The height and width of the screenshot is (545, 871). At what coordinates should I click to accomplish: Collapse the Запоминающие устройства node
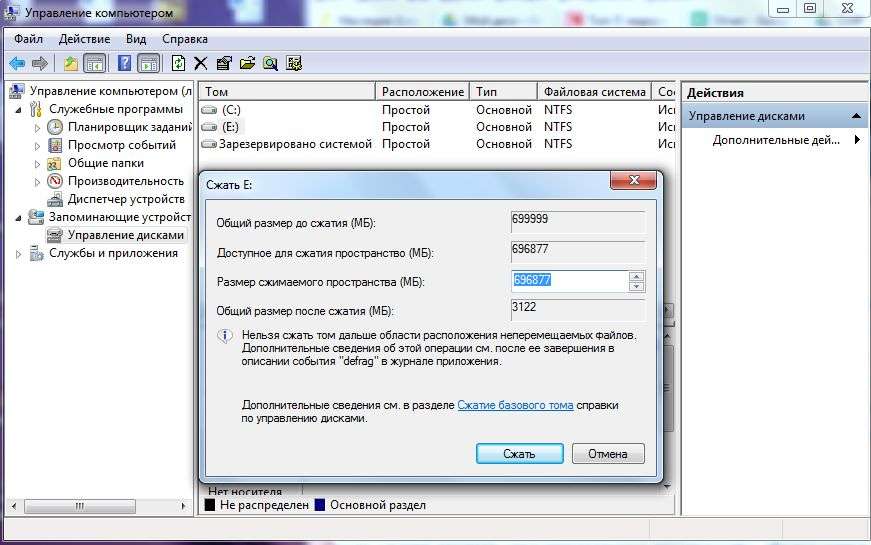(x=19, y=218)
